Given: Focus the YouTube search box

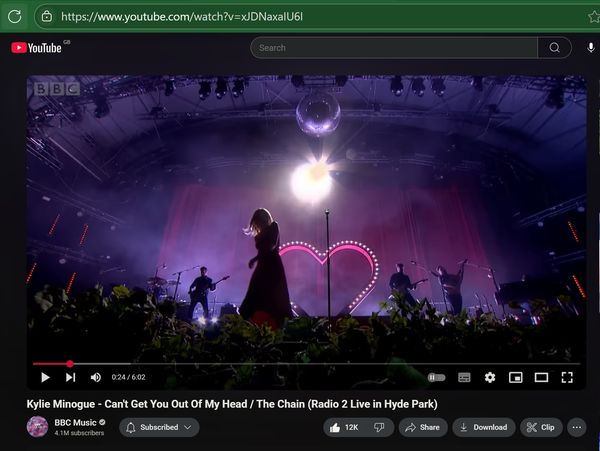Looking at the screenshot, I should 394,48.
